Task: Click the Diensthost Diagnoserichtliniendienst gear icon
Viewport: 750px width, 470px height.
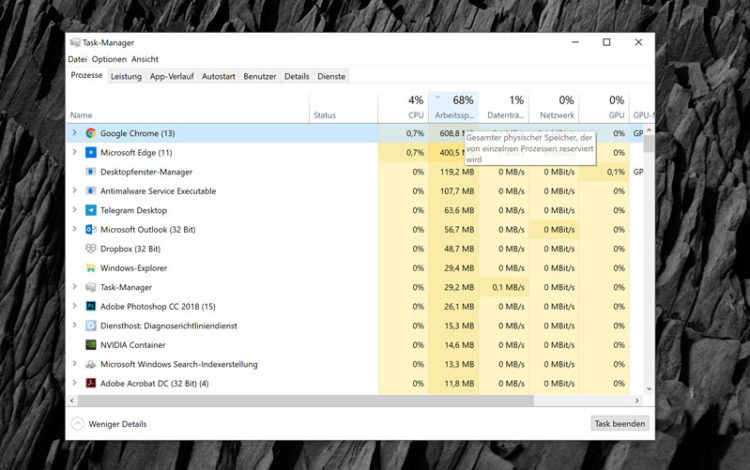Action: [90, 326]
